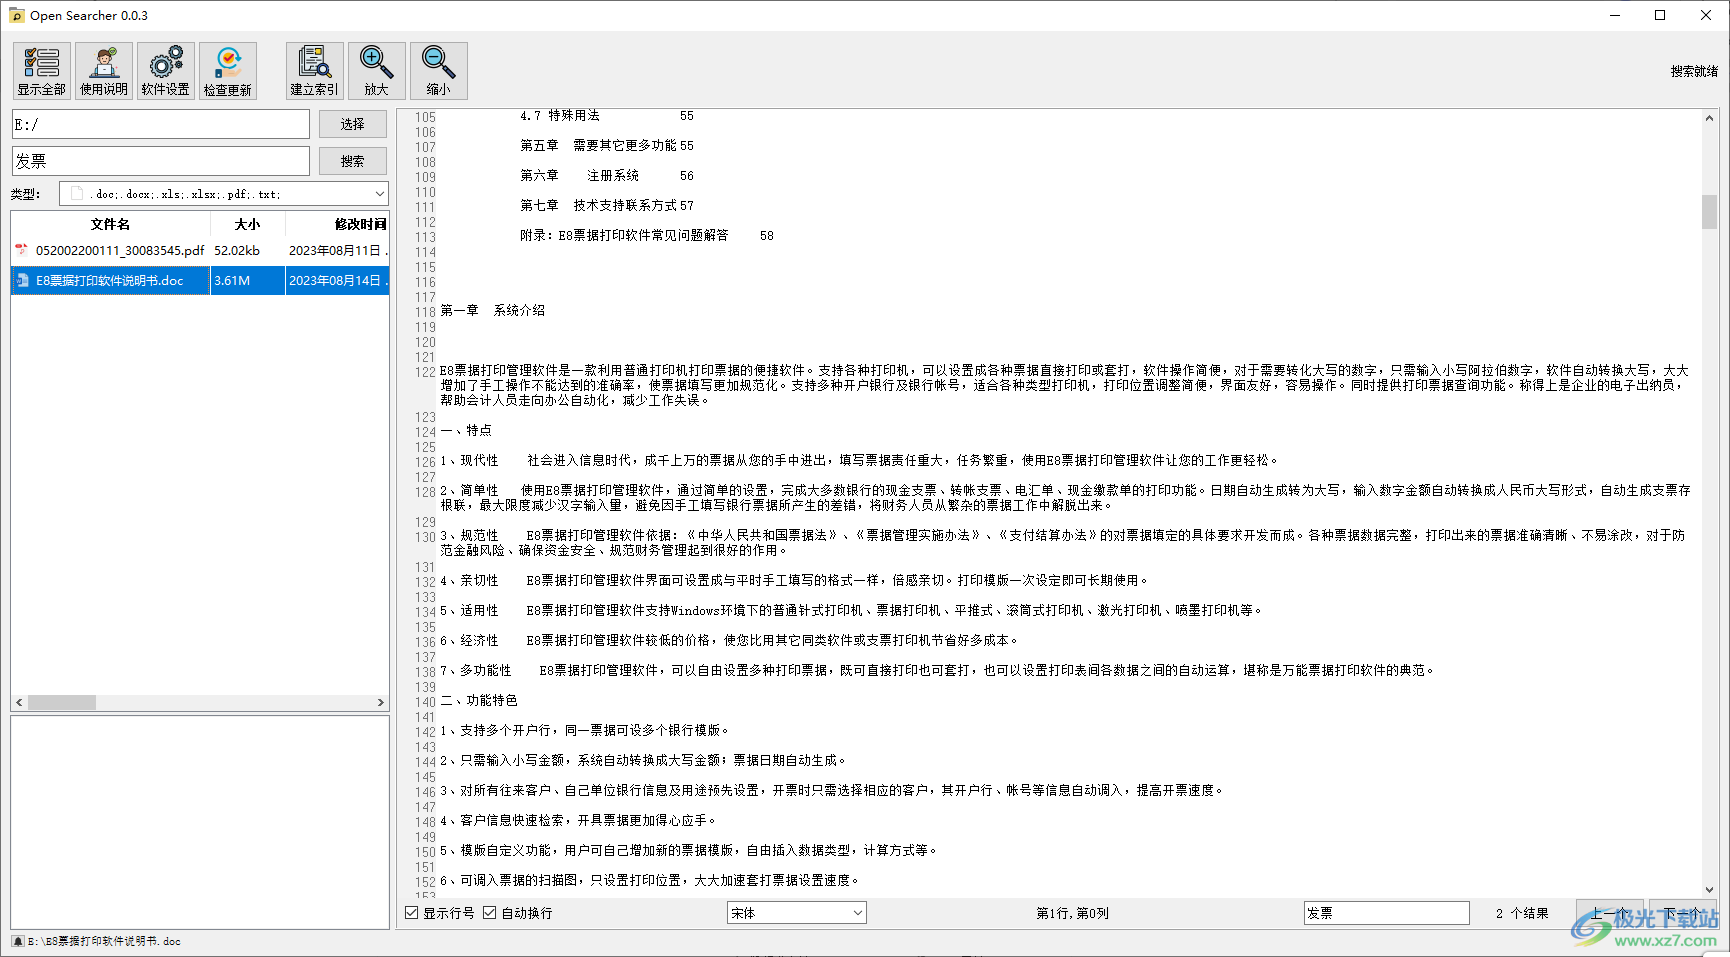The width and height of the screenshot is (1730, 957).
Task: Click the 选择 folder select button
Action: tap(352, 123)
